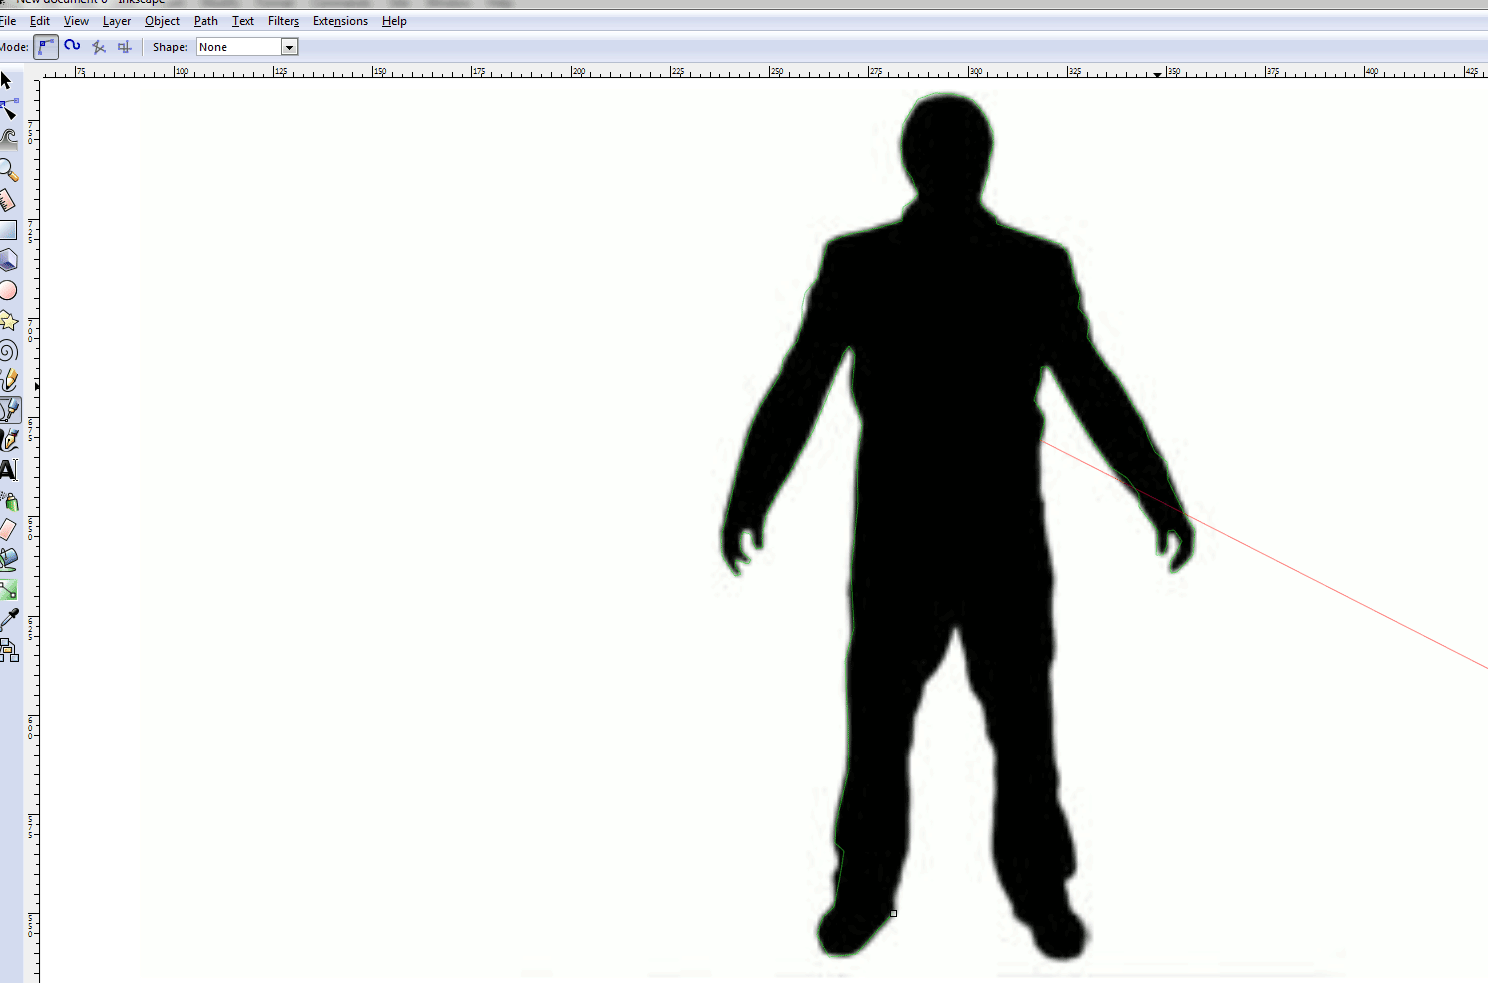Switch to Spiro path mode
Image resolution: width=1488 pixels, height=983 pixels.
tap(72, 46)
